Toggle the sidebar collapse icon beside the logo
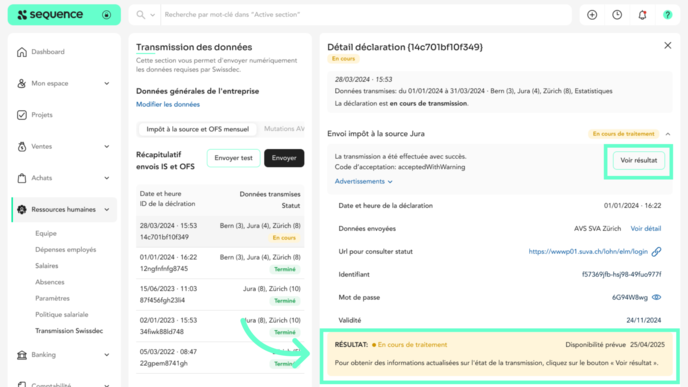 coord(107,15)
